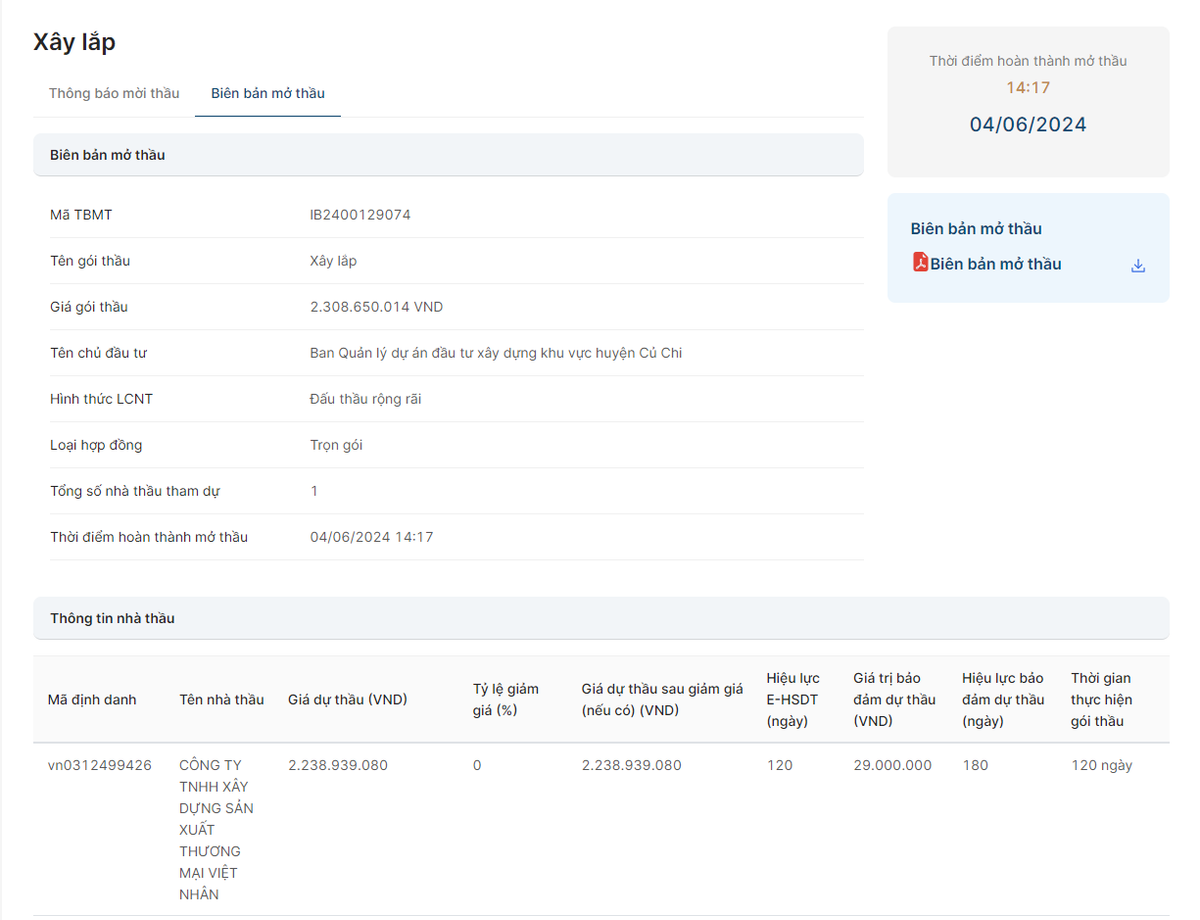Click the 14:17 time in the side card
Viewport: 1200px width, 920px height.
pos(1027,88)
